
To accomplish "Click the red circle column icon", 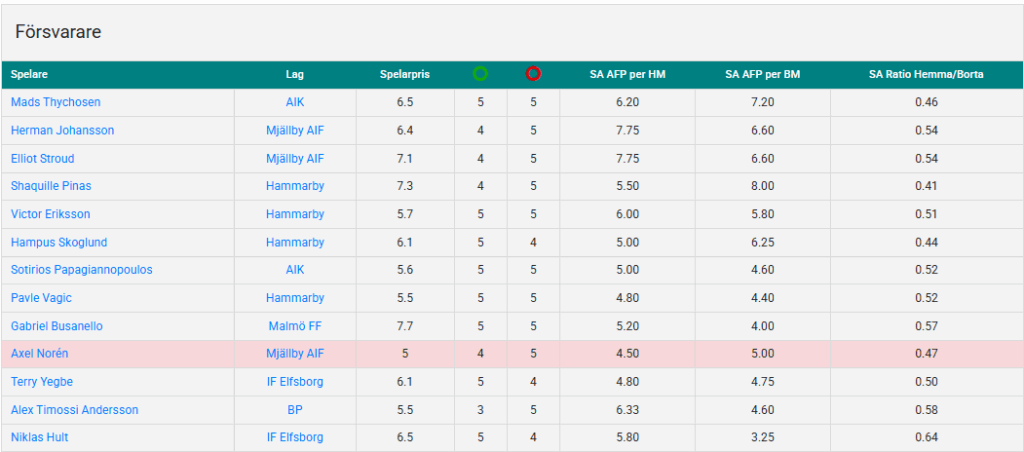I will (x=533, y=74).
